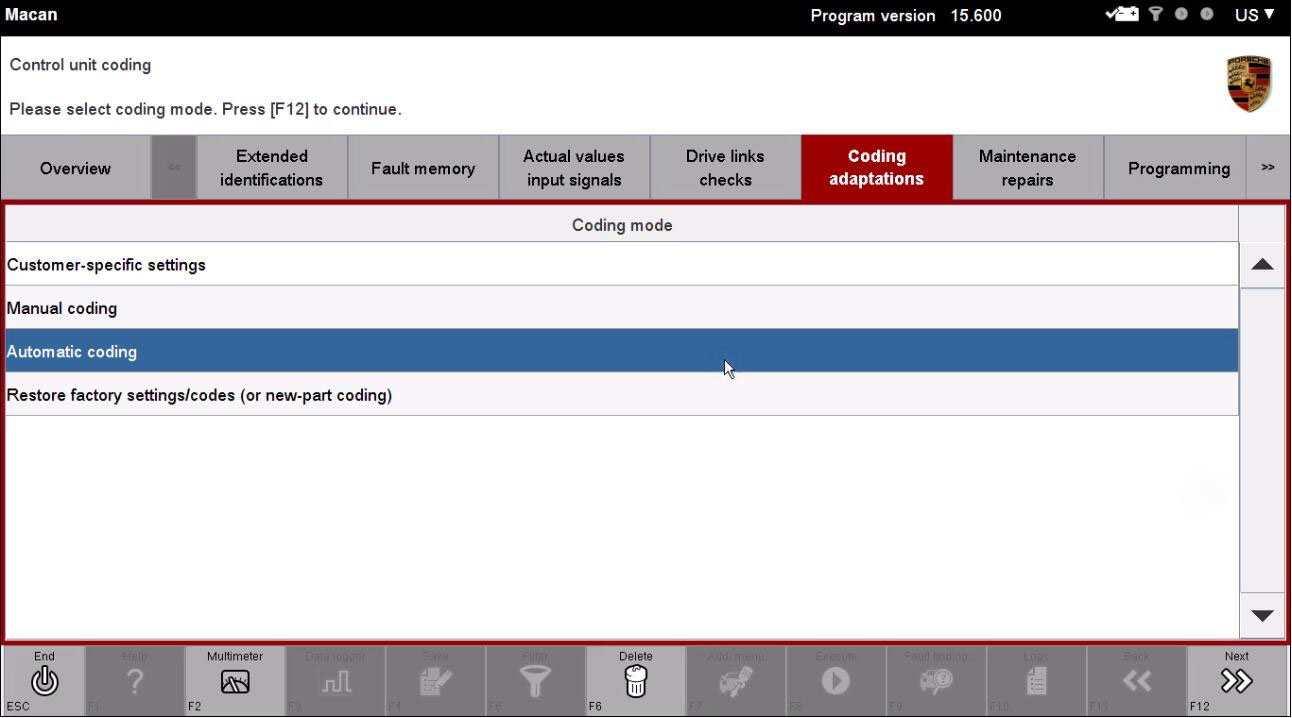Click the Porsche crest logo
The width and height of the screenshot is (1292, 718).
click(x=1249, y=84)
